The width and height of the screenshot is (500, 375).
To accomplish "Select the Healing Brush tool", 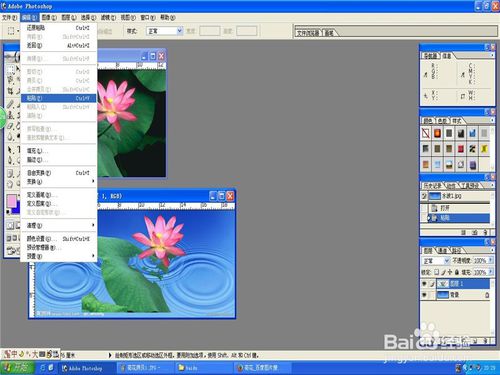I will coord(10,104).
